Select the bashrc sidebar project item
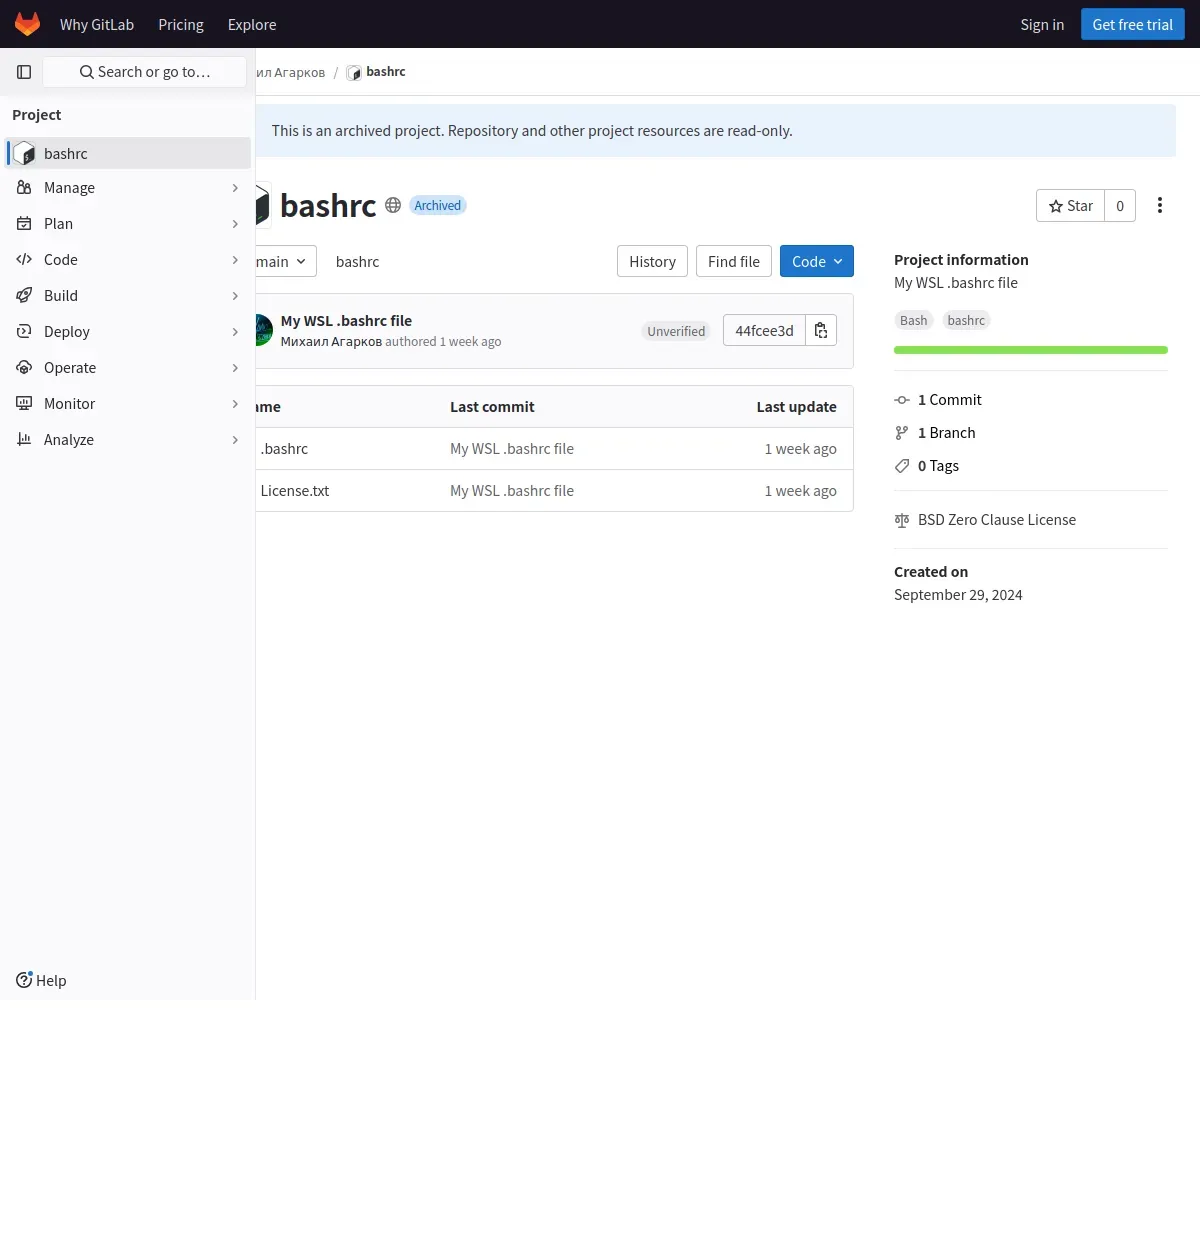The image size is (1200, 1237). 128,153
